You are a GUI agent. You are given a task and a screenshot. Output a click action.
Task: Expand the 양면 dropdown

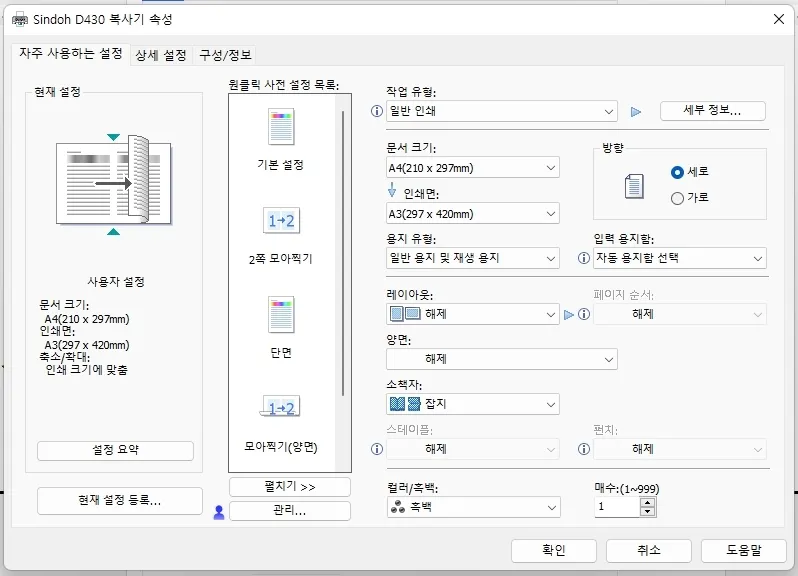pos(502,359)
